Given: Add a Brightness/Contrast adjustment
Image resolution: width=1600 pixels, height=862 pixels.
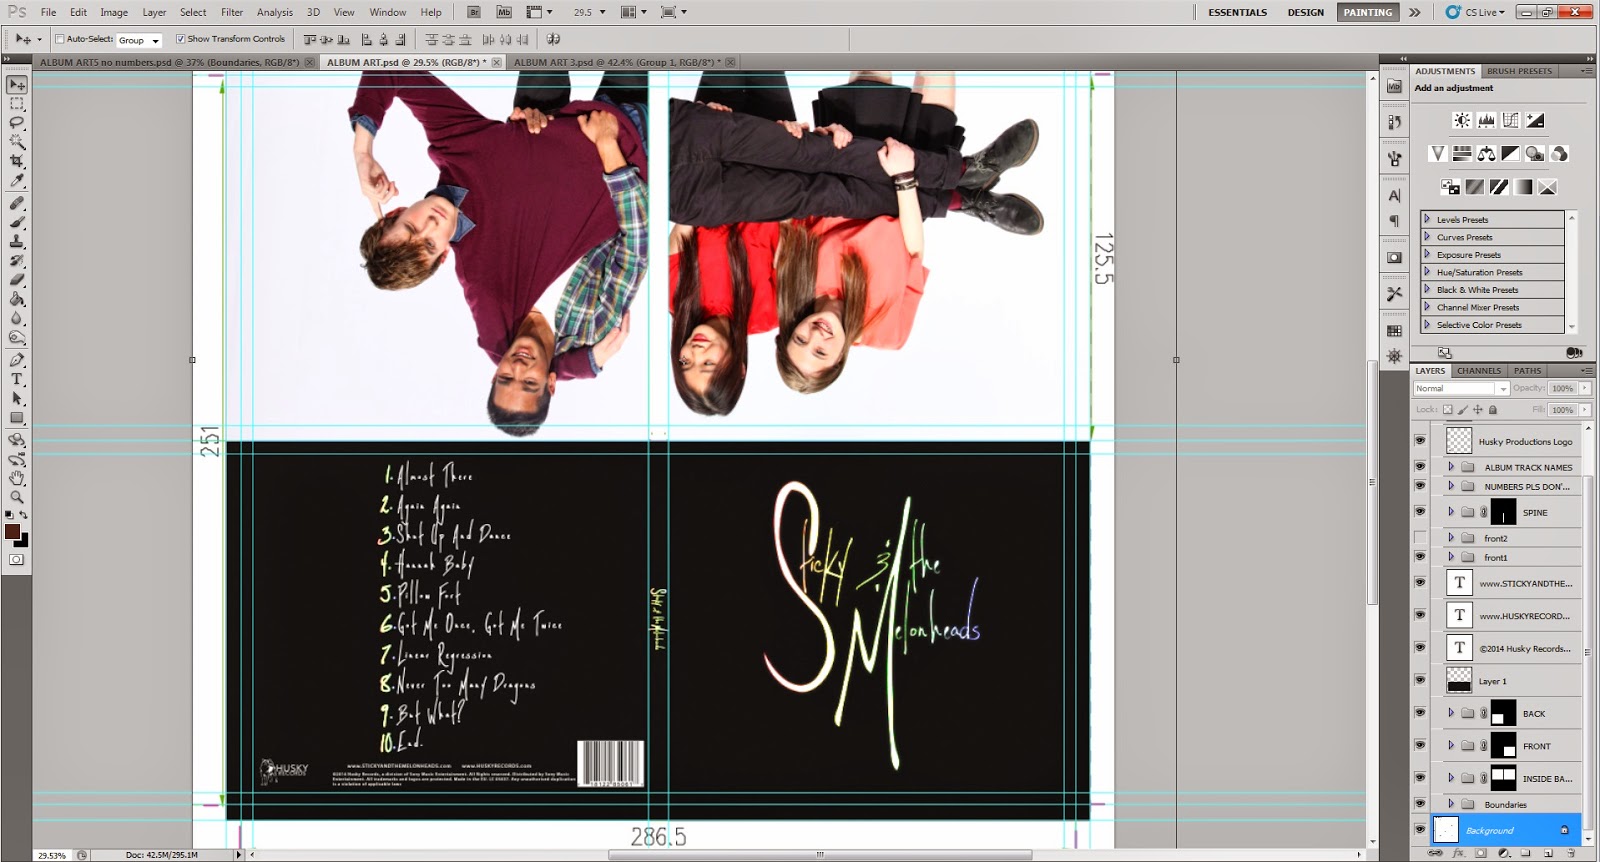Looking at the screenshot, I should click(1462, 120).
